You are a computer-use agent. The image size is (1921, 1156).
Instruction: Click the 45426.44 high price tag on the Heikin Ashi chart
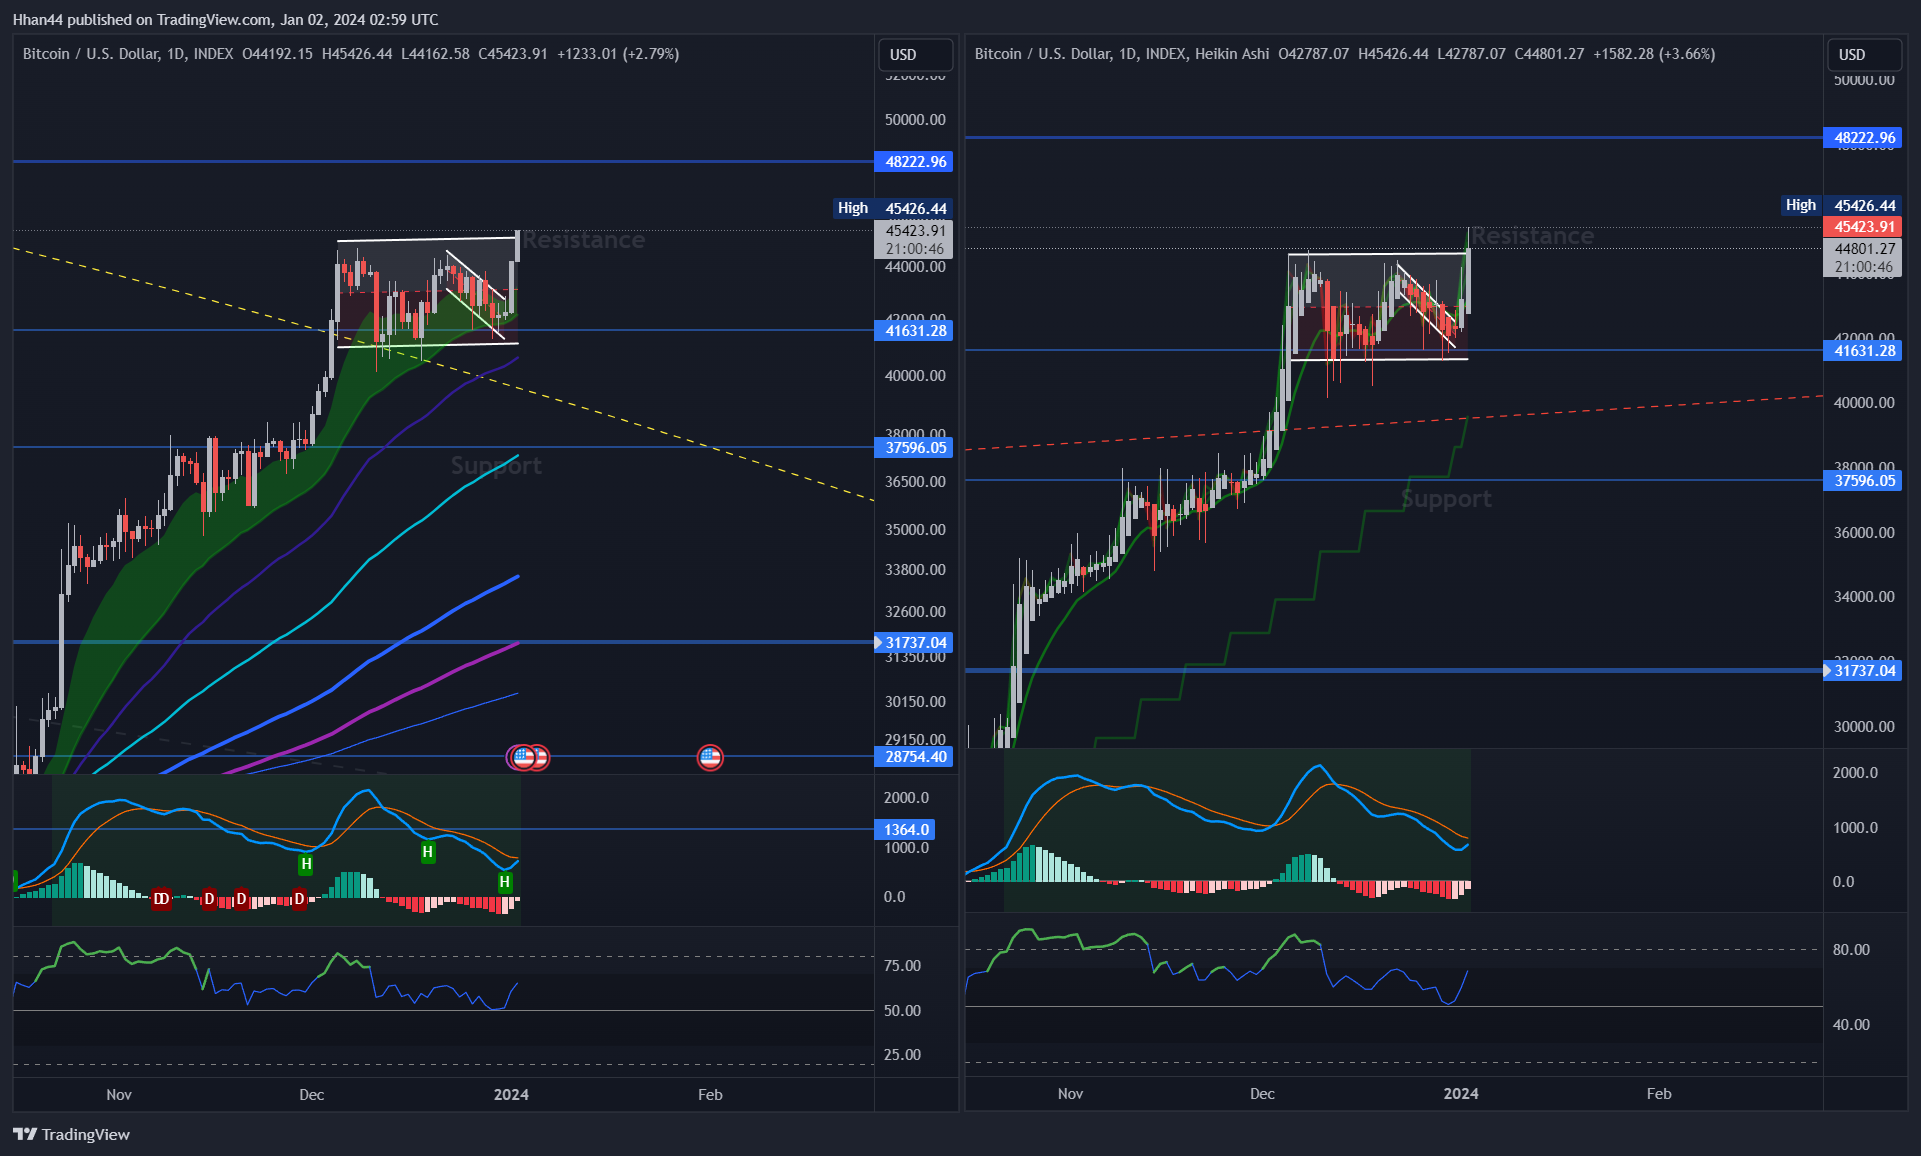tap(1863, 206)
